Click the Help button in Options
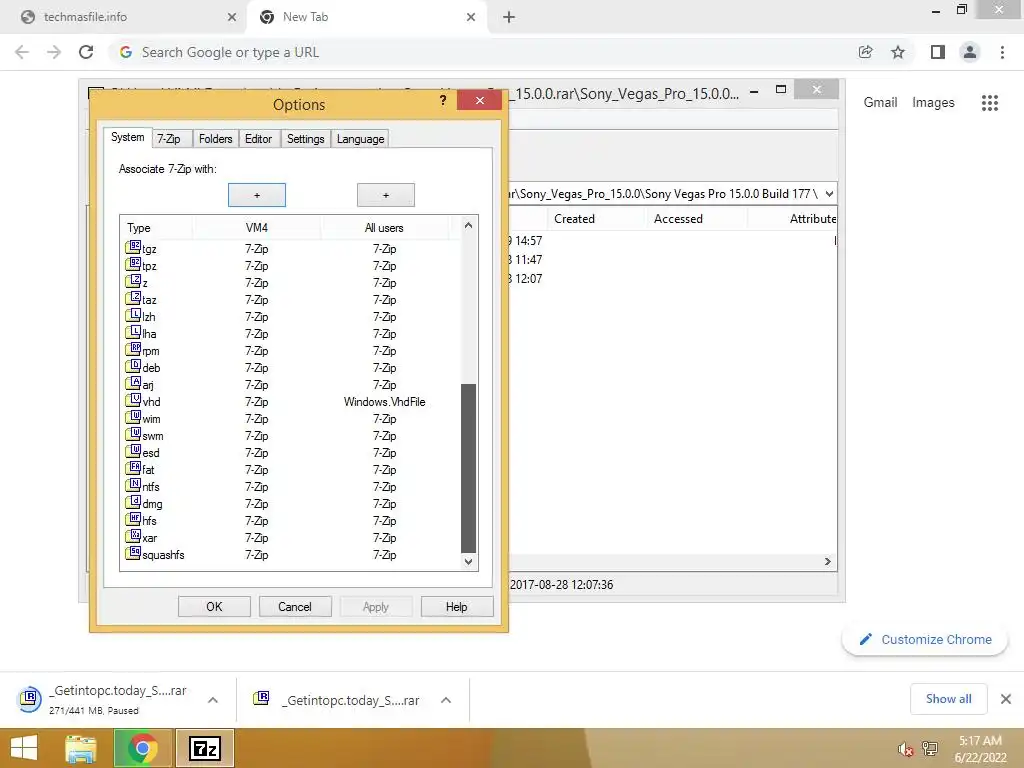1024x768 pixels. coord(456,607)
